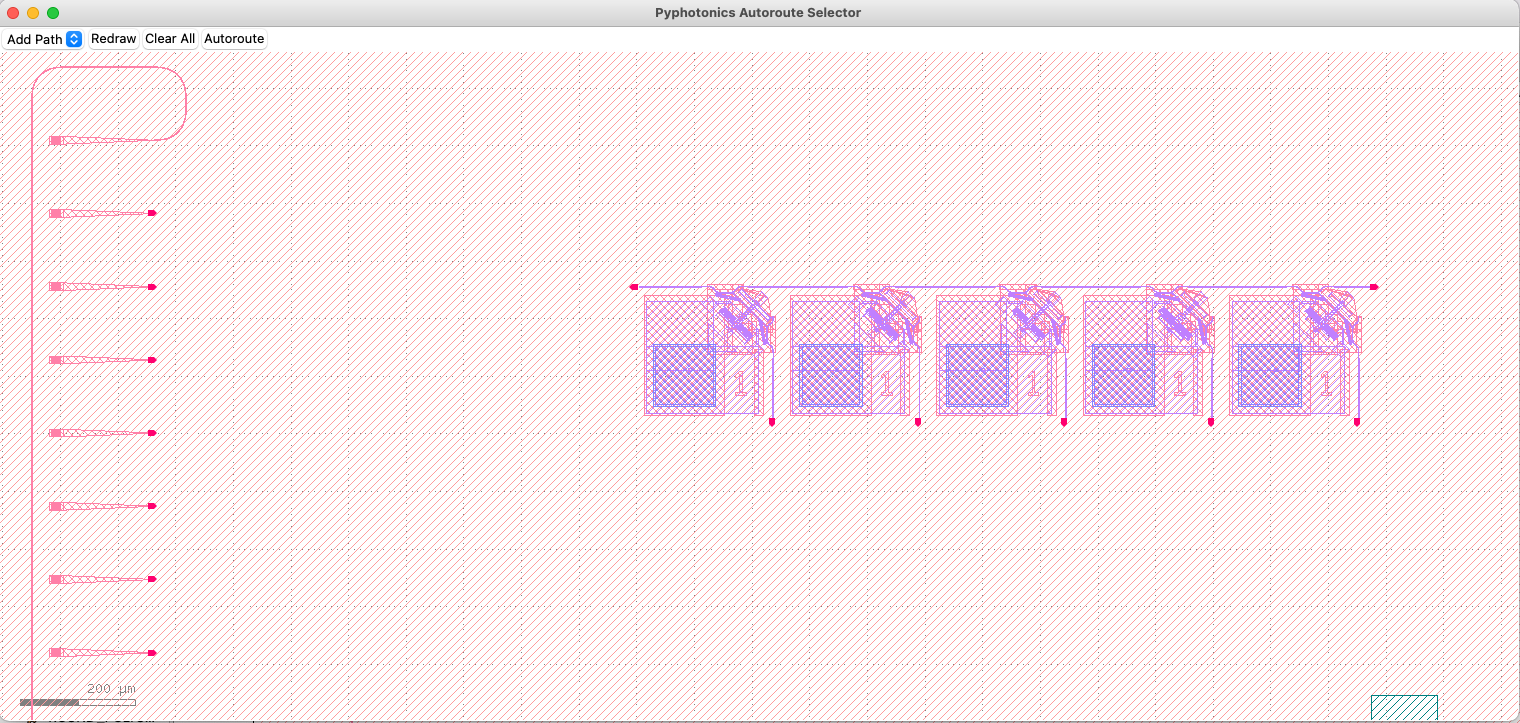Click the Redraw button
The width and height of the screenshot is (1520, 723).
[x=113, y=39]
